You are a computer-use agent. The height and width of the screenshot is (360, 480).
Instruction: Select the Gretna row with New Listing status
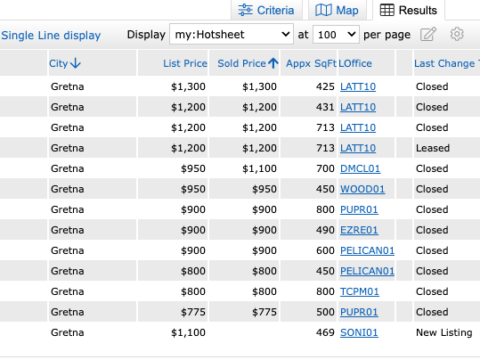pyautogui.click(x=240, y=333)
